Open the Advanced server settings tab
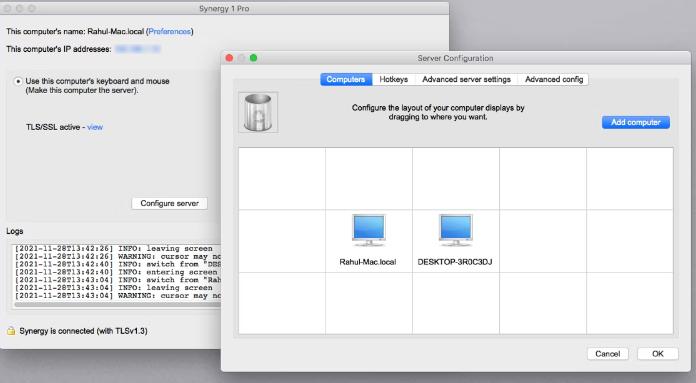696x383 pixels. coord(466,79)
